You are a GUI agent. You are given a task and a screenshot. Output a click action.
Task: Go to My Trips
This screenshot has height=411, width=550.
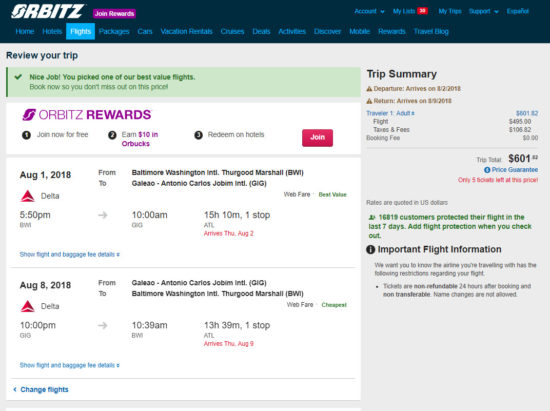coord(450,11)
